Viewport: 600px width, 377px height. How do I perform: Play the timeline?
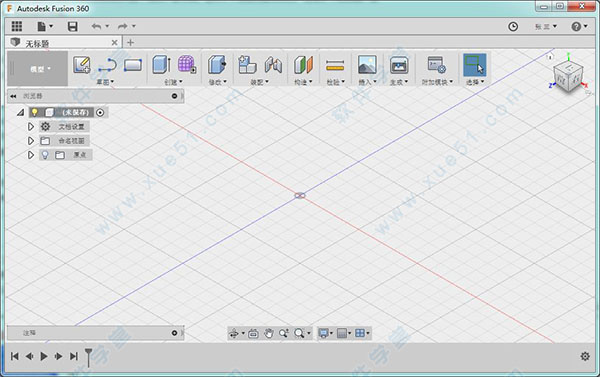click(44, 356)
